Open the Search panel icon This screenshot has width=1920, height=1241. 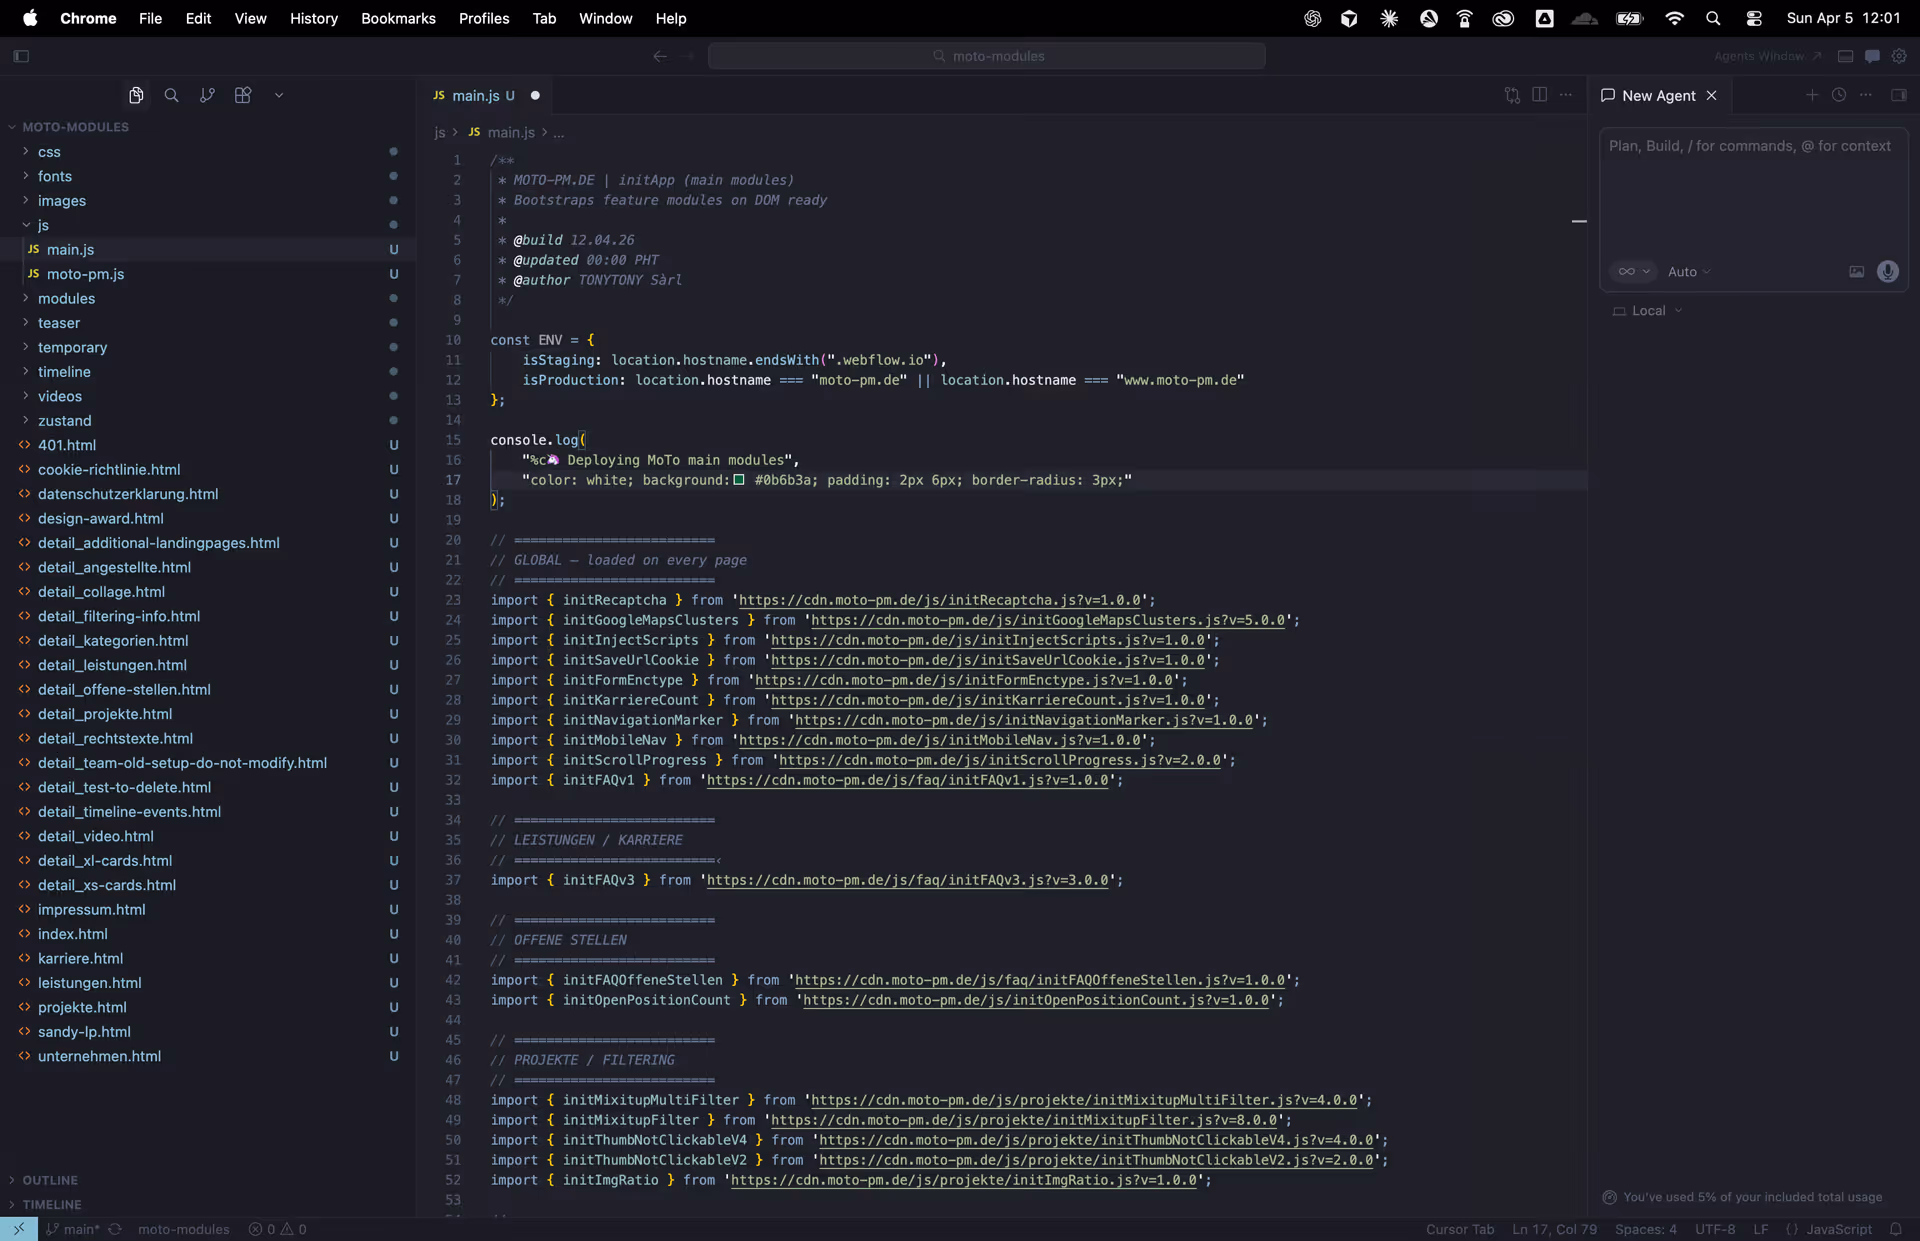click(171, 95)
